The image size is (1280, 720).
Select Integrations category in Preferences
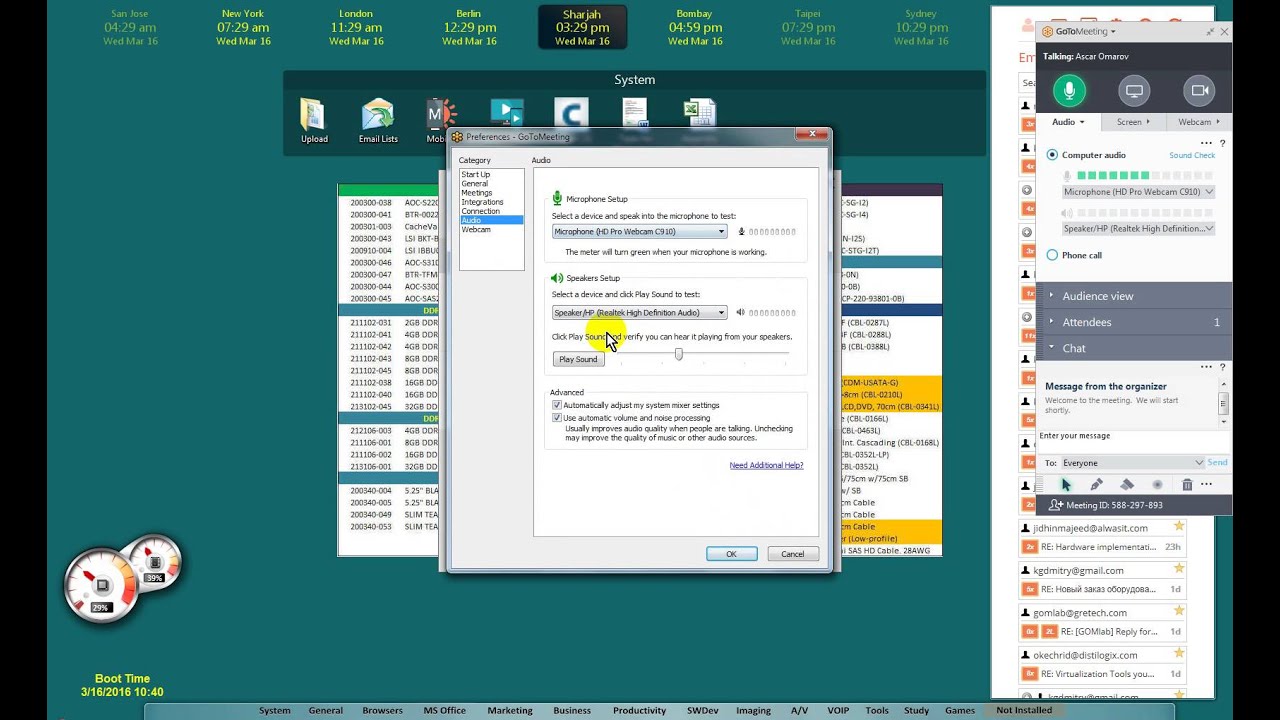(482, 202)
